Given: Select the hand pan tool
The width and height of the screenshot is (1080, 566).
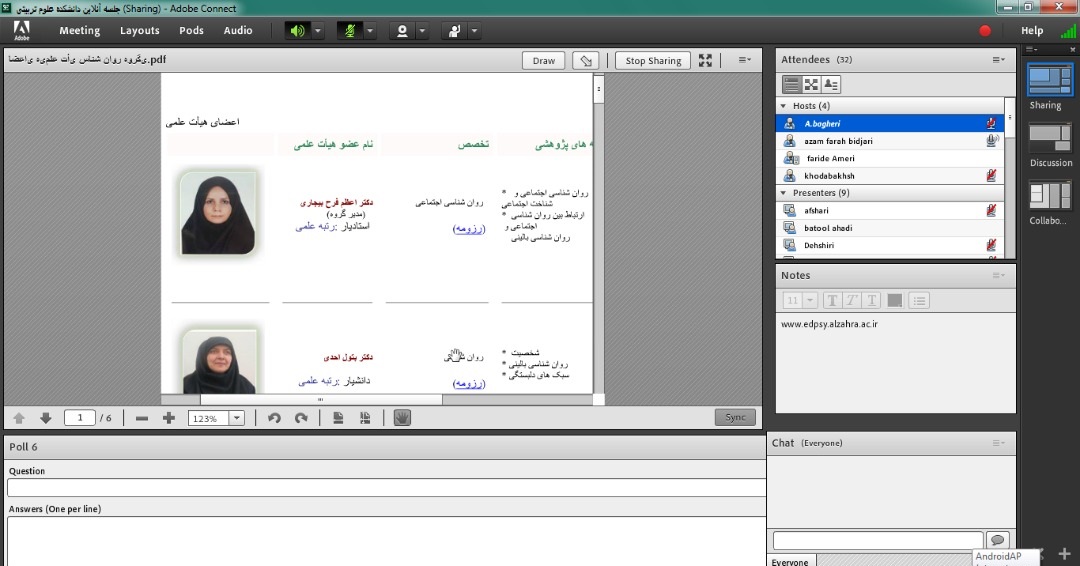Looking at the screenshot, I should coord(402,417).
